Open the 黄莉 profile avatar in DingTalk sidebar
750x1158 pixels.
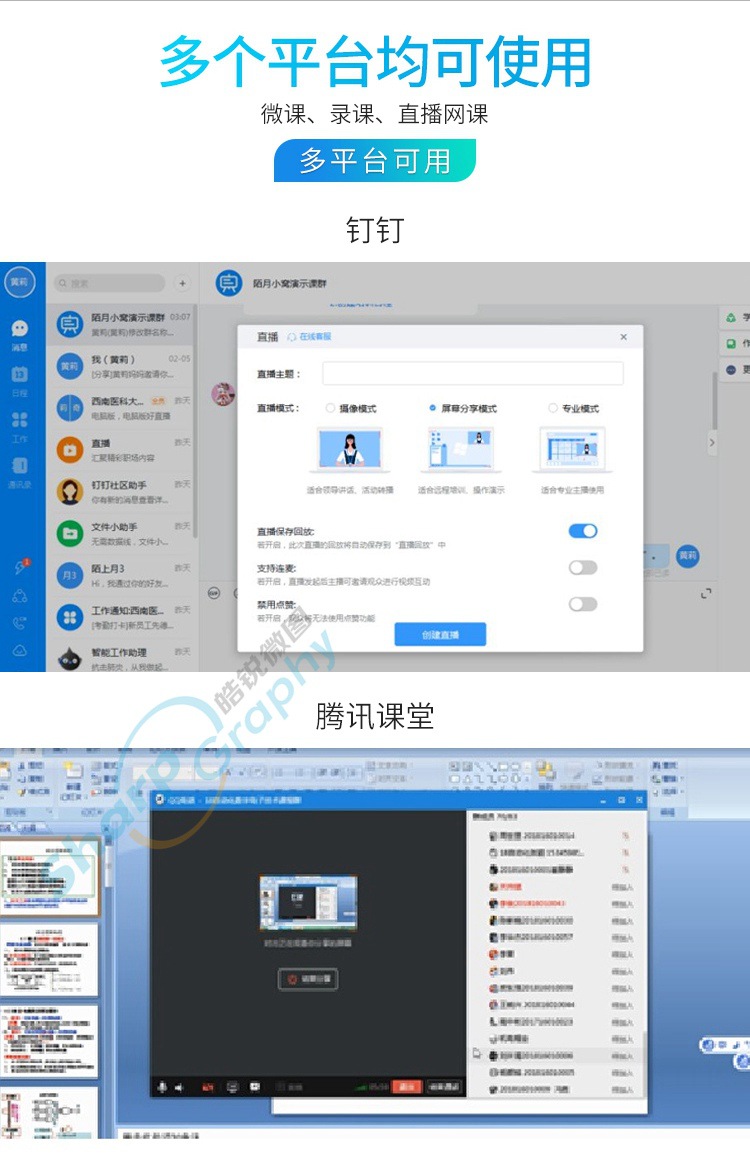[19, 282]
